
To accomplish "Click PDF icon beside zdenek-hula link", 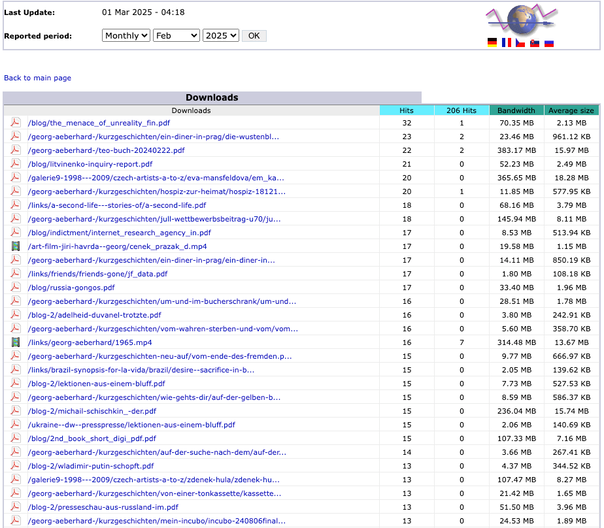I will 15,479.
